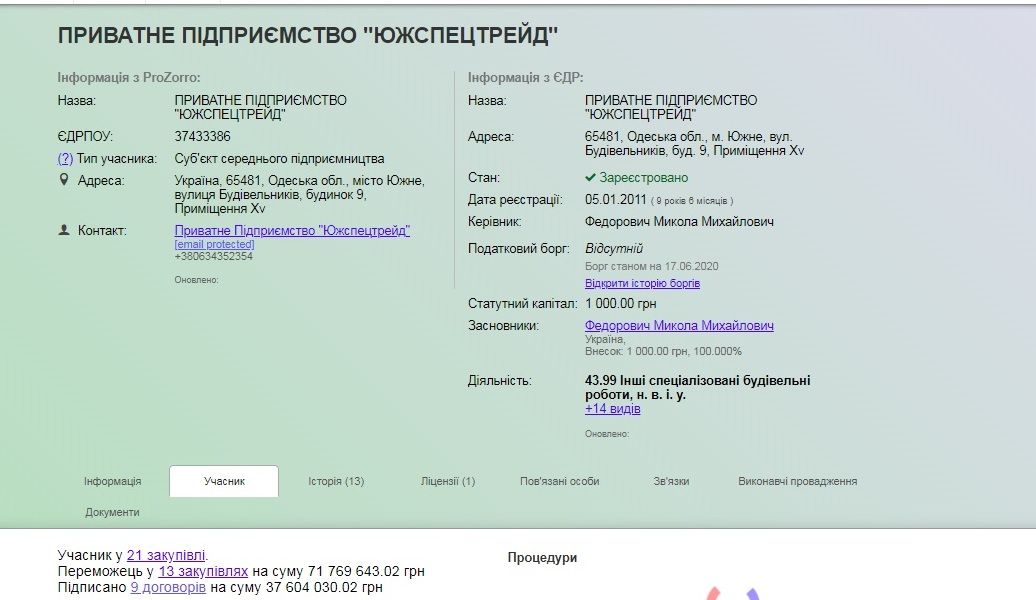Open the Історія (13) tab
The image size is (1036, 600).
(x=336, y=481)
